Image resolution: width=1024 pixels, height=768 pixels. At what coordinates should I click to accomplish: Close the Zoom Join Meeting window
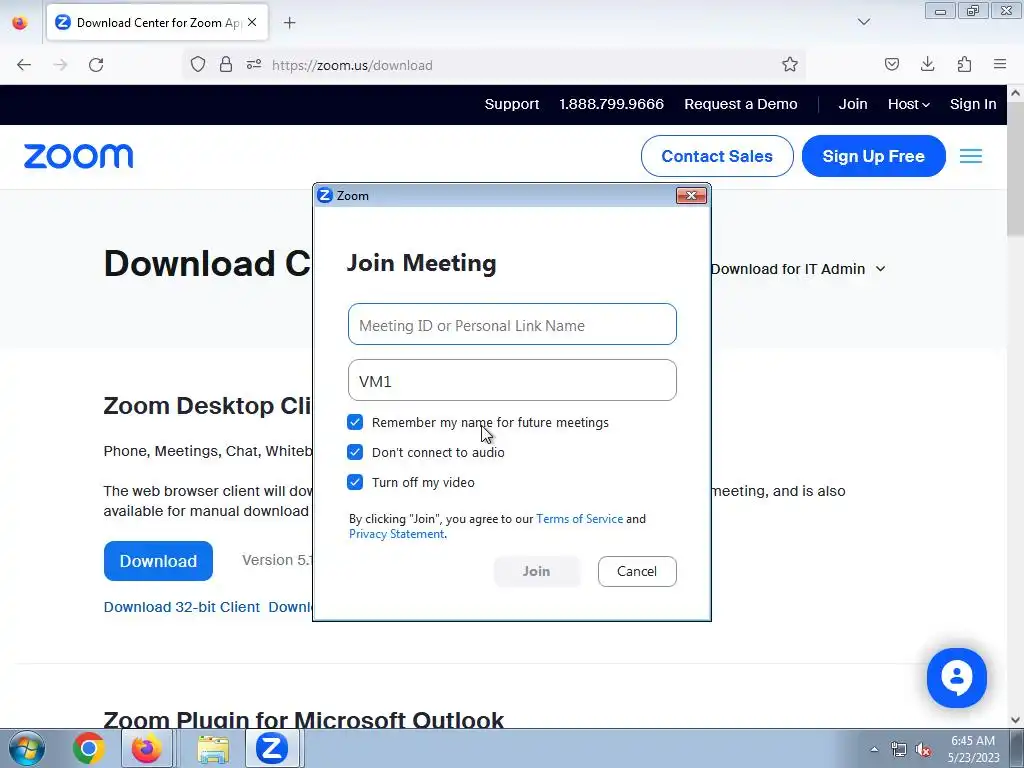tap(691, 195)
